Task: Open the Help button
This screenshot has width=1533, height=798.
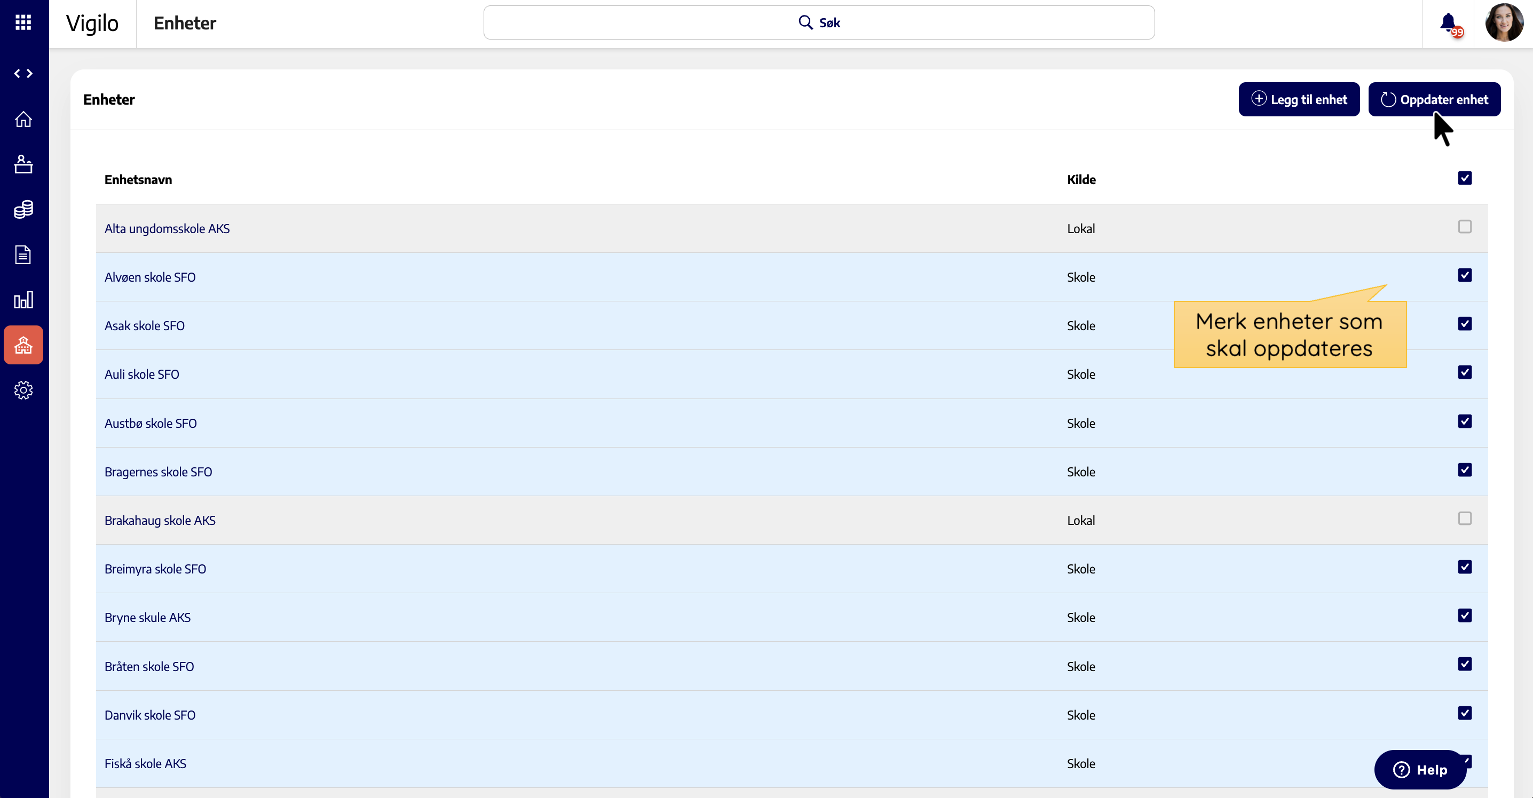Action: (x=1419, y=770)
